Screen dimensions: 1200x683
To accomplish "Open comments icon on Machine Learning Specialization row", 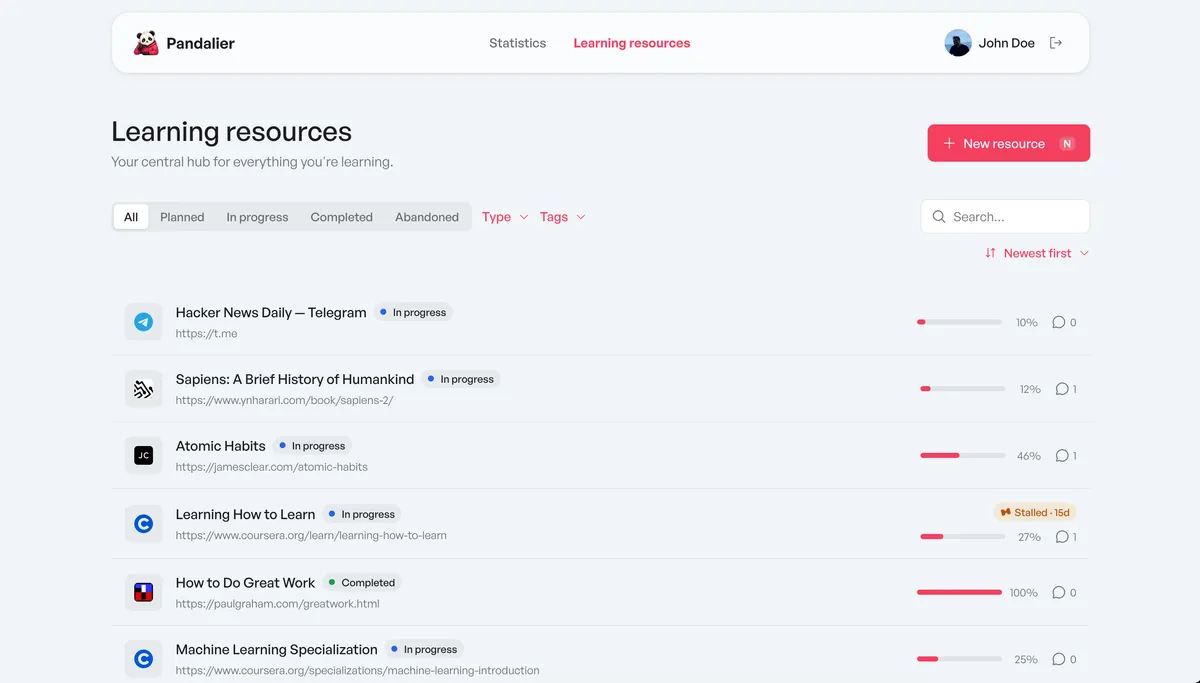I will [1058, 659].
